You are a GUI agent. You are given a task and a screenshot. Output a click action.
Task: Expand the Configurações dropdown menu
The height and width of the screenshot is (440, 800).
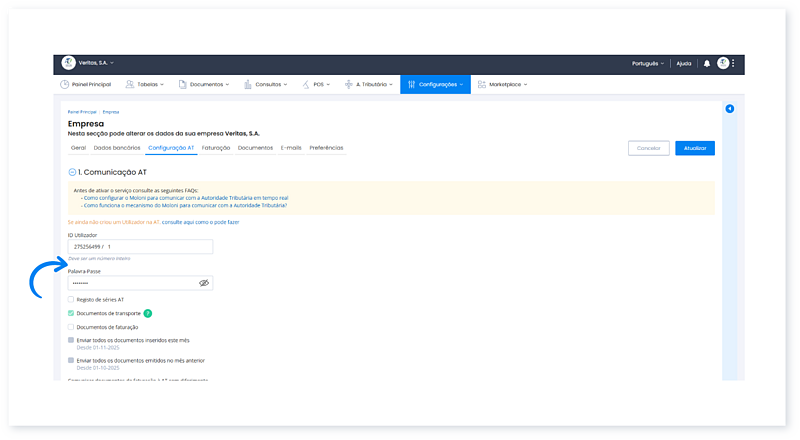tap(435, 85)
